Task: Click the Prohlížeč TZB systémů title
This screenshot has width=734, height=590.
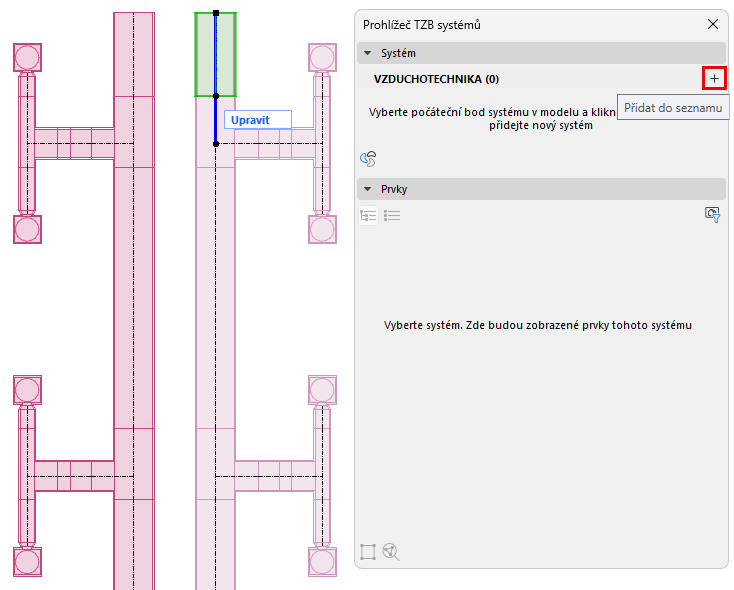Action: pos(422,25)
